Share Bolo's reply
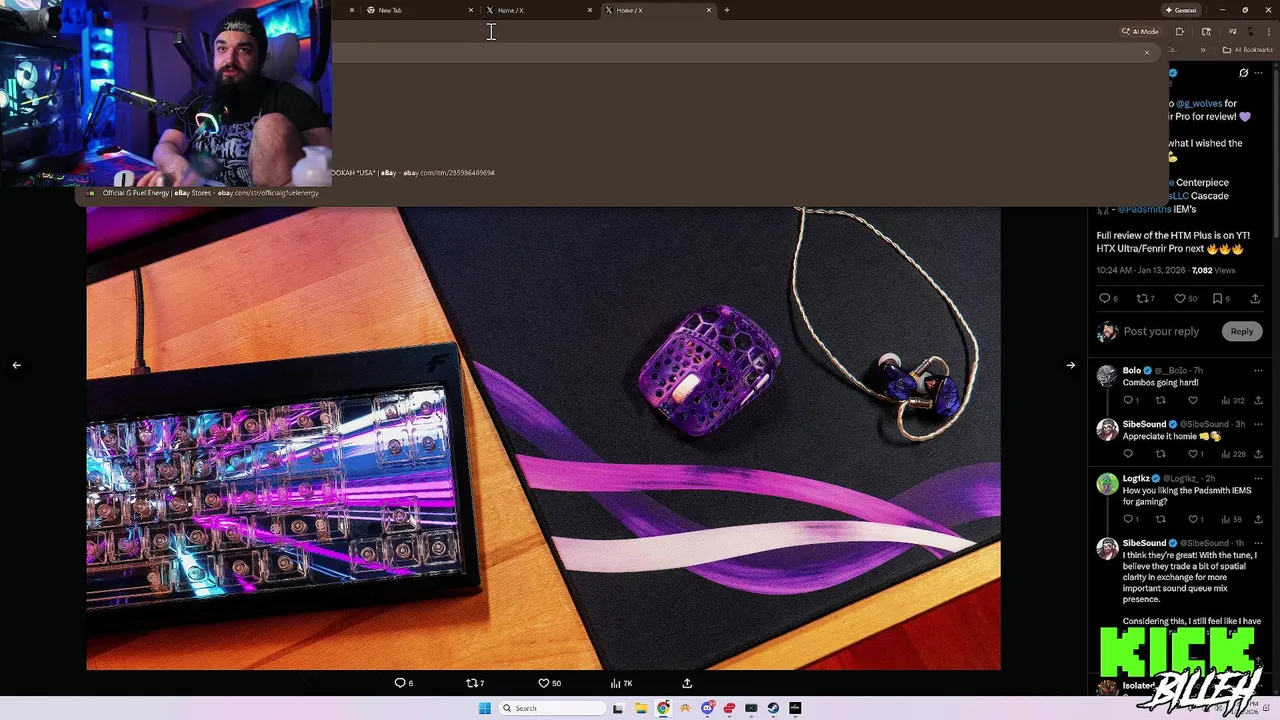The width and height of the screenshot is (1280, 720). (x=1258, y=400)
